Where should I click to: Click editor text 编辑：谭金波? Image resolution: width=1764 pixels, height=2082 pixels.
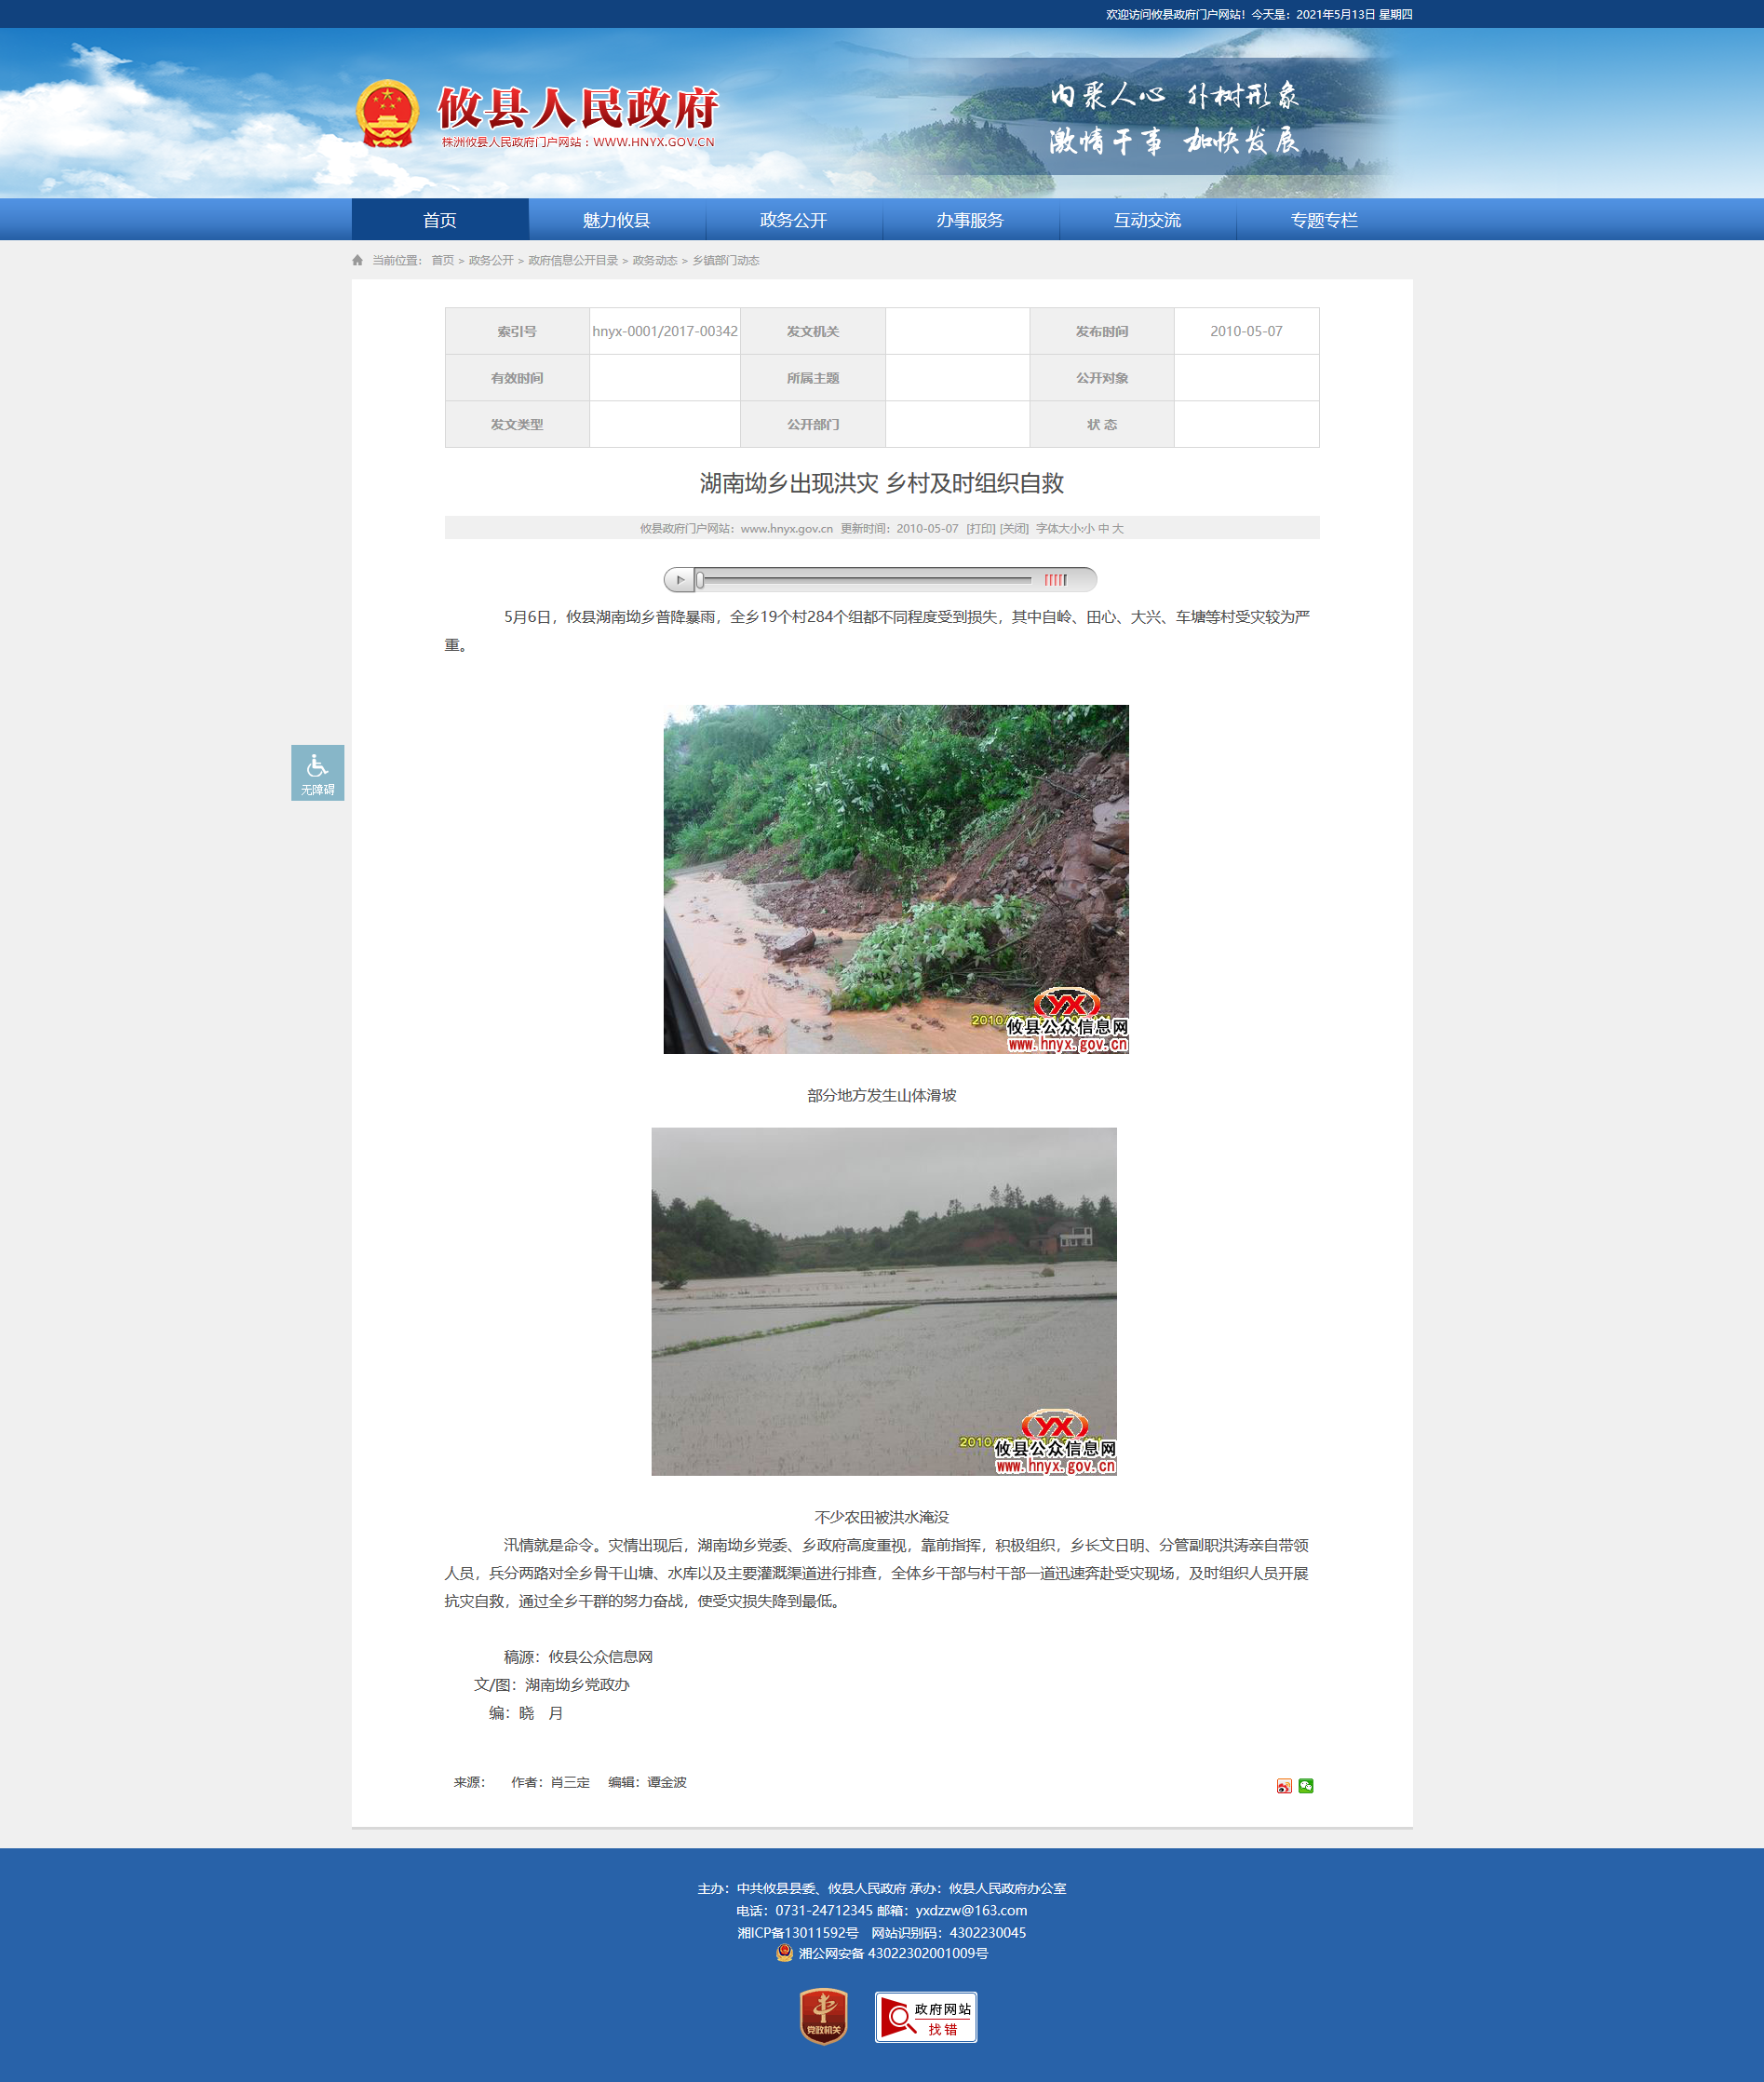pyautogui.click(x=647, y=1782)
